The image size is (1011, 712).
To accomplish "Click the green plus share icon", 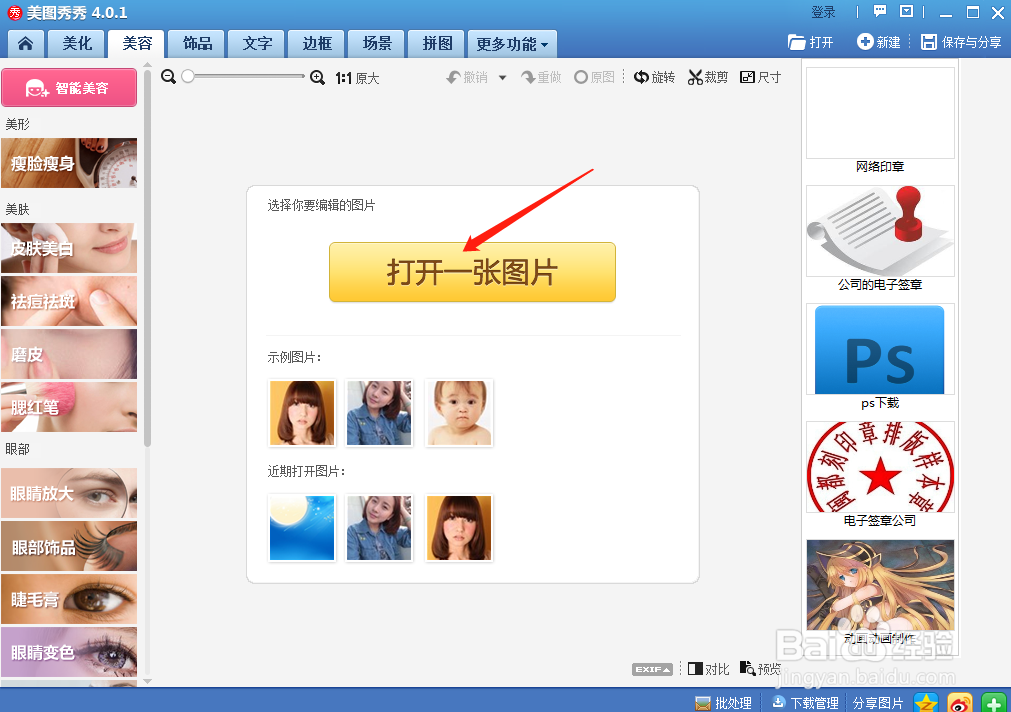I will (x=994, y=702).
